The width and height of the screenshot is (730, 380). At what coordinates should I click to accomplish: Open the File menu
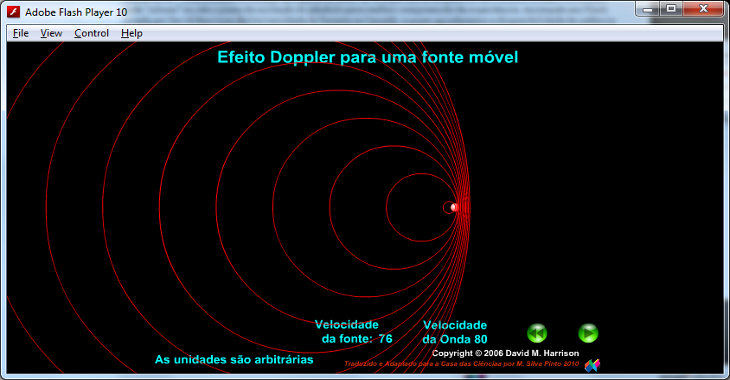(20, 33)
